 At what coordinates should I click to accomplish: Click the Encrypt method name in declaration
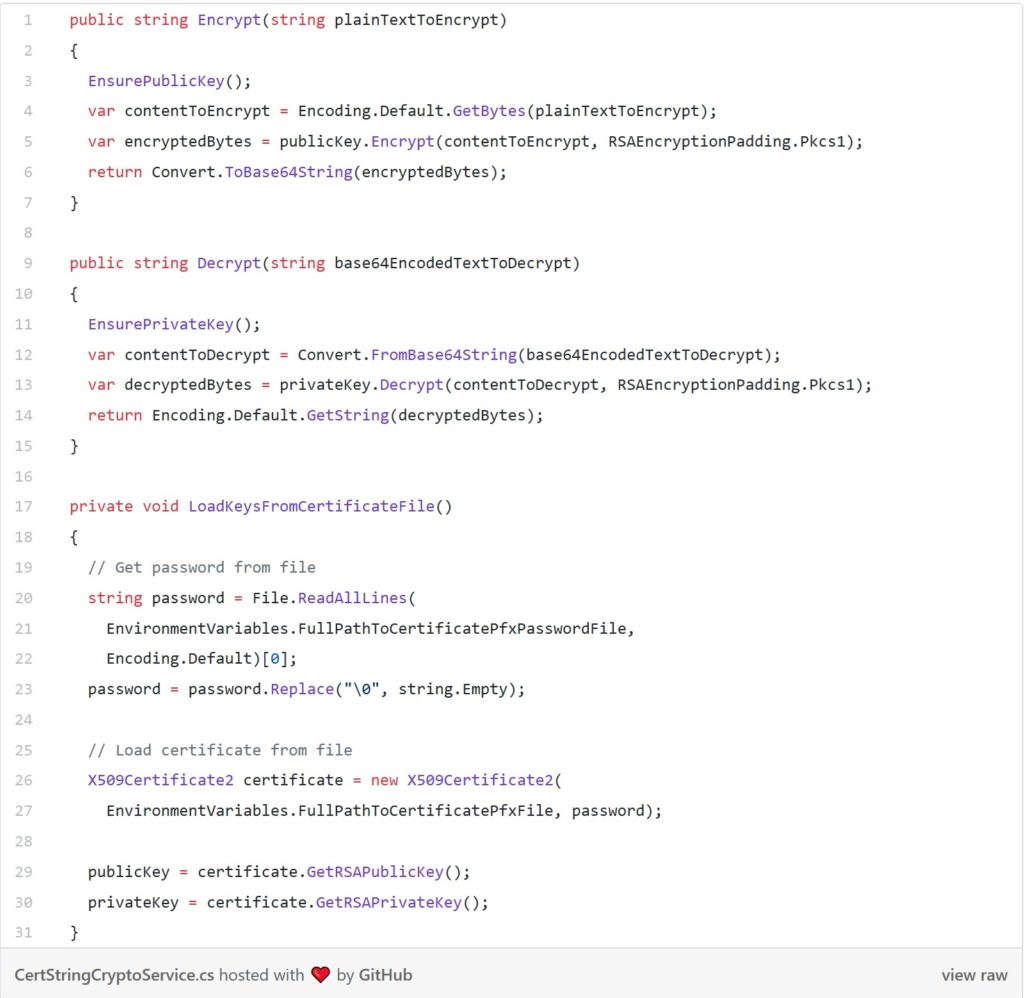(229, 20)
